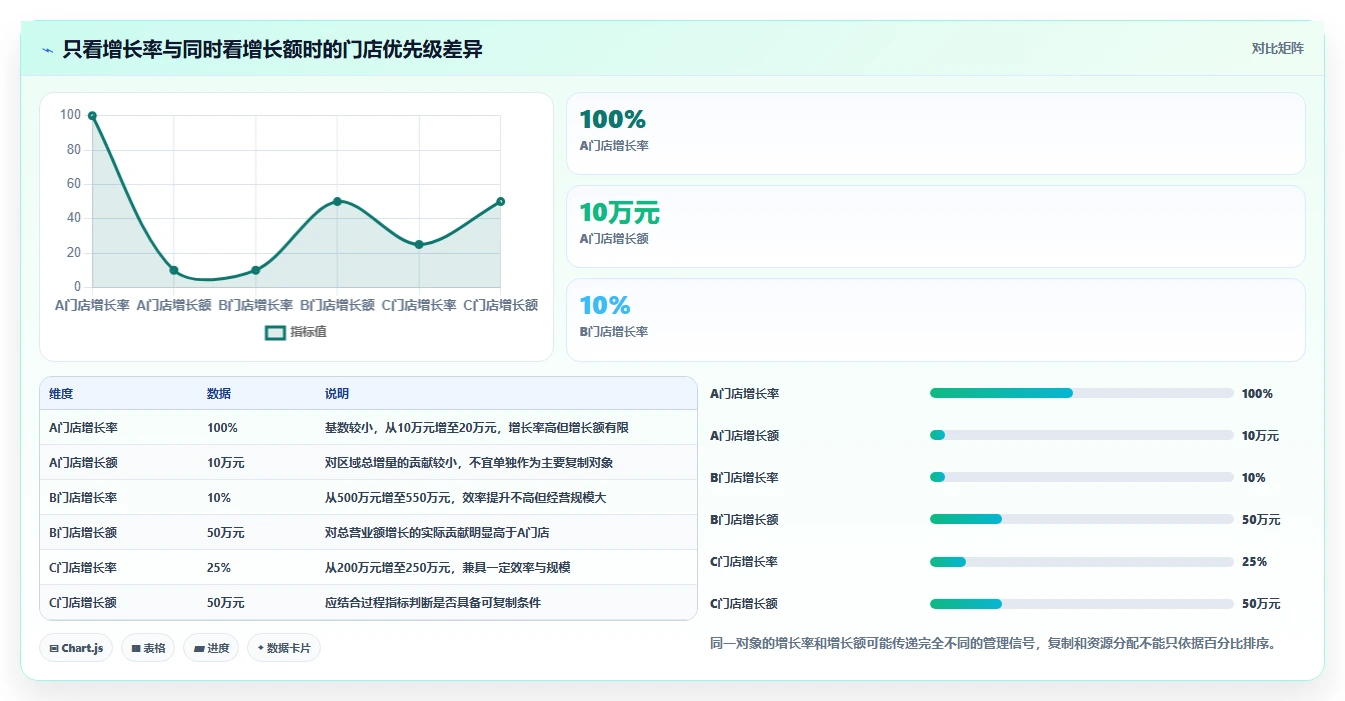
Task: Toggle the 指标值 legend swatch
Action: pyautogui.click(x=275, y=332)
